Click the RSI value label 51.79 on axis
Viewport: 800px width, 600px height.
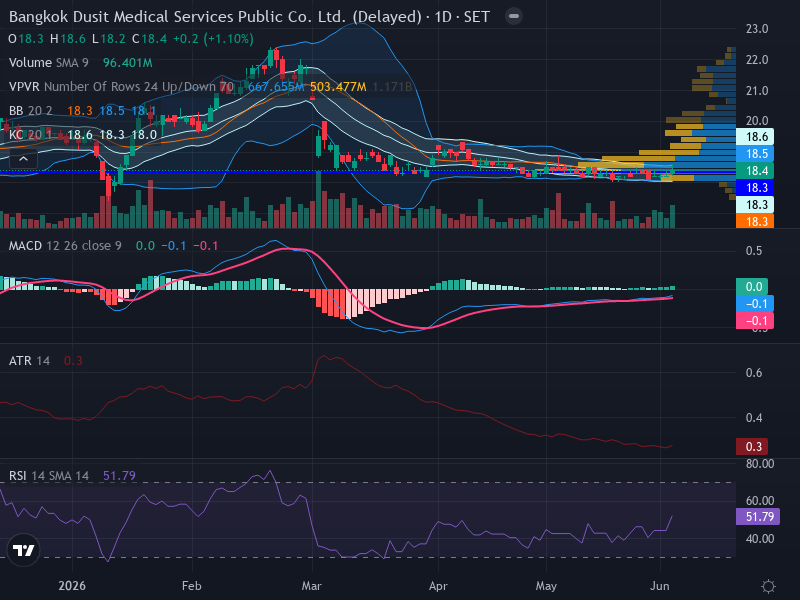coord(758,517)
